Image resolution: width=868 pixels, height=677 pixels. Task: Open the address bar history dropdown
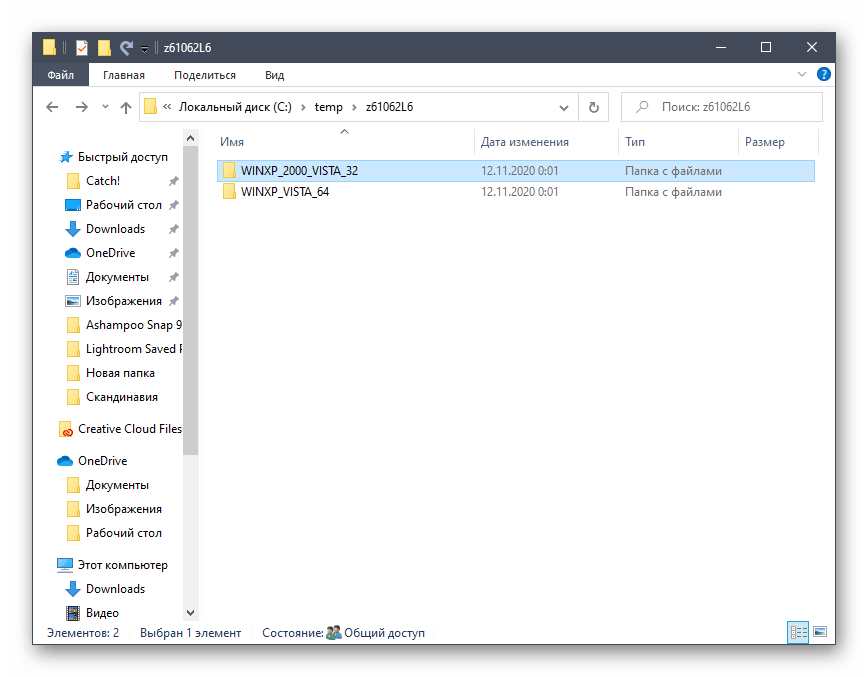[x=564, y=107]
